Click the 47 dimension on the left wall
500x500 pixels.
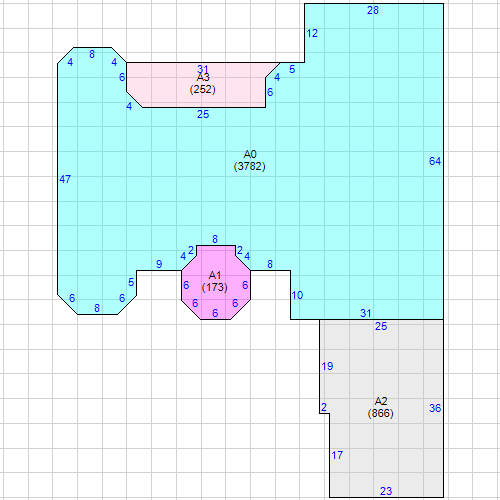(x=65, y=179)
